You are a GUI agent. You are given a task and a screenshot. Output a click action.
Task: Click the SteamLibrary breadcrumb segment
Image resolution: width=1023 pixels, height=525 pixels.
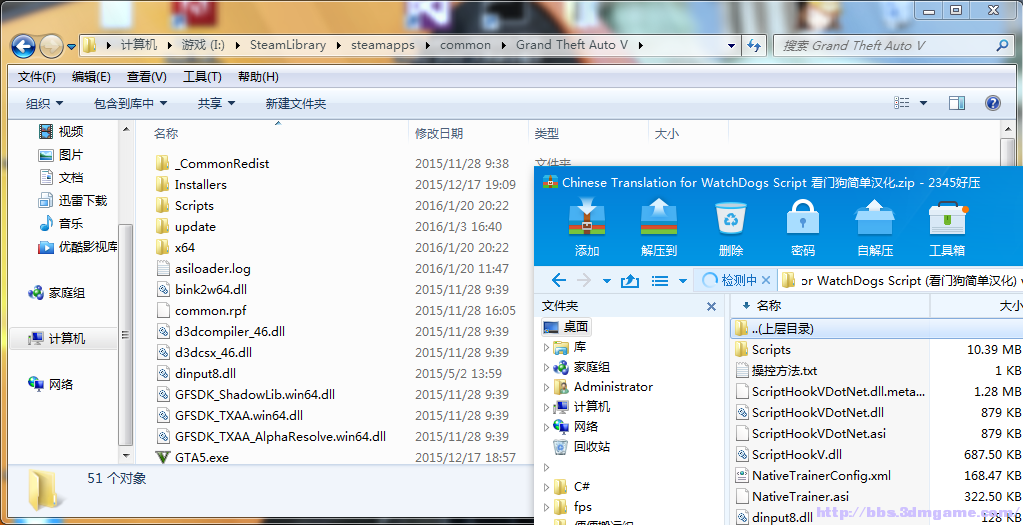288,46
